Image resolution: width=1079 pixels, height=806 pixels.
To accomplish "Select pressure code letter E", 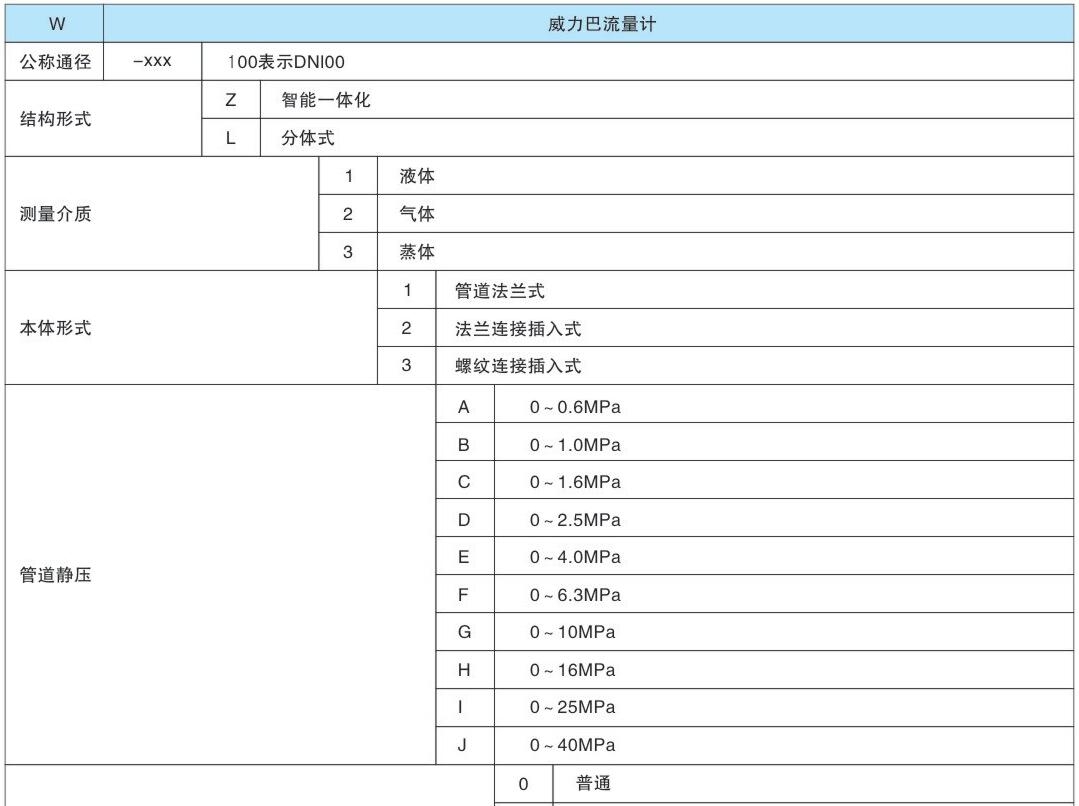I will (x=464, y=557).
